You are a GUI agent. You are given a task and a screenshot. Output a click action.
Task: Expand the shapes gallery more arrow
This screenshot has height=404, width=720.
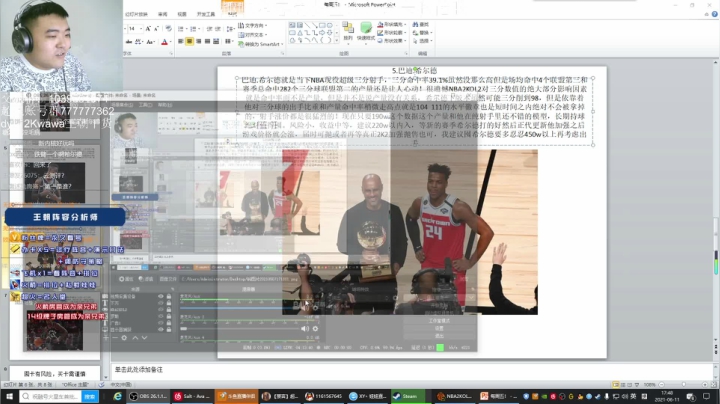(x=336, y=41)
